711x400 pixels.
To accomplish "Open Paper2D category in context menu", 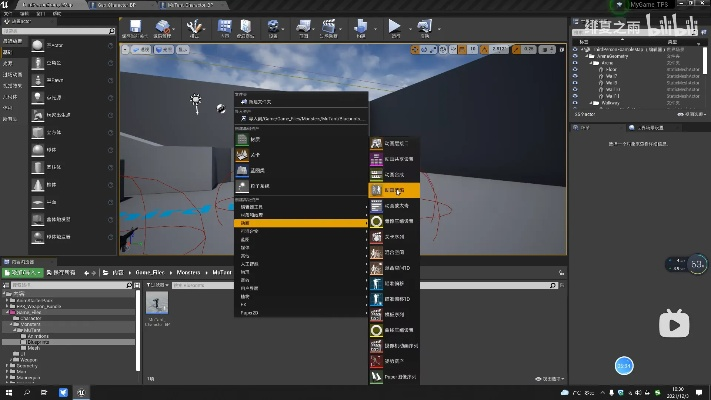I will coord(301,313).
